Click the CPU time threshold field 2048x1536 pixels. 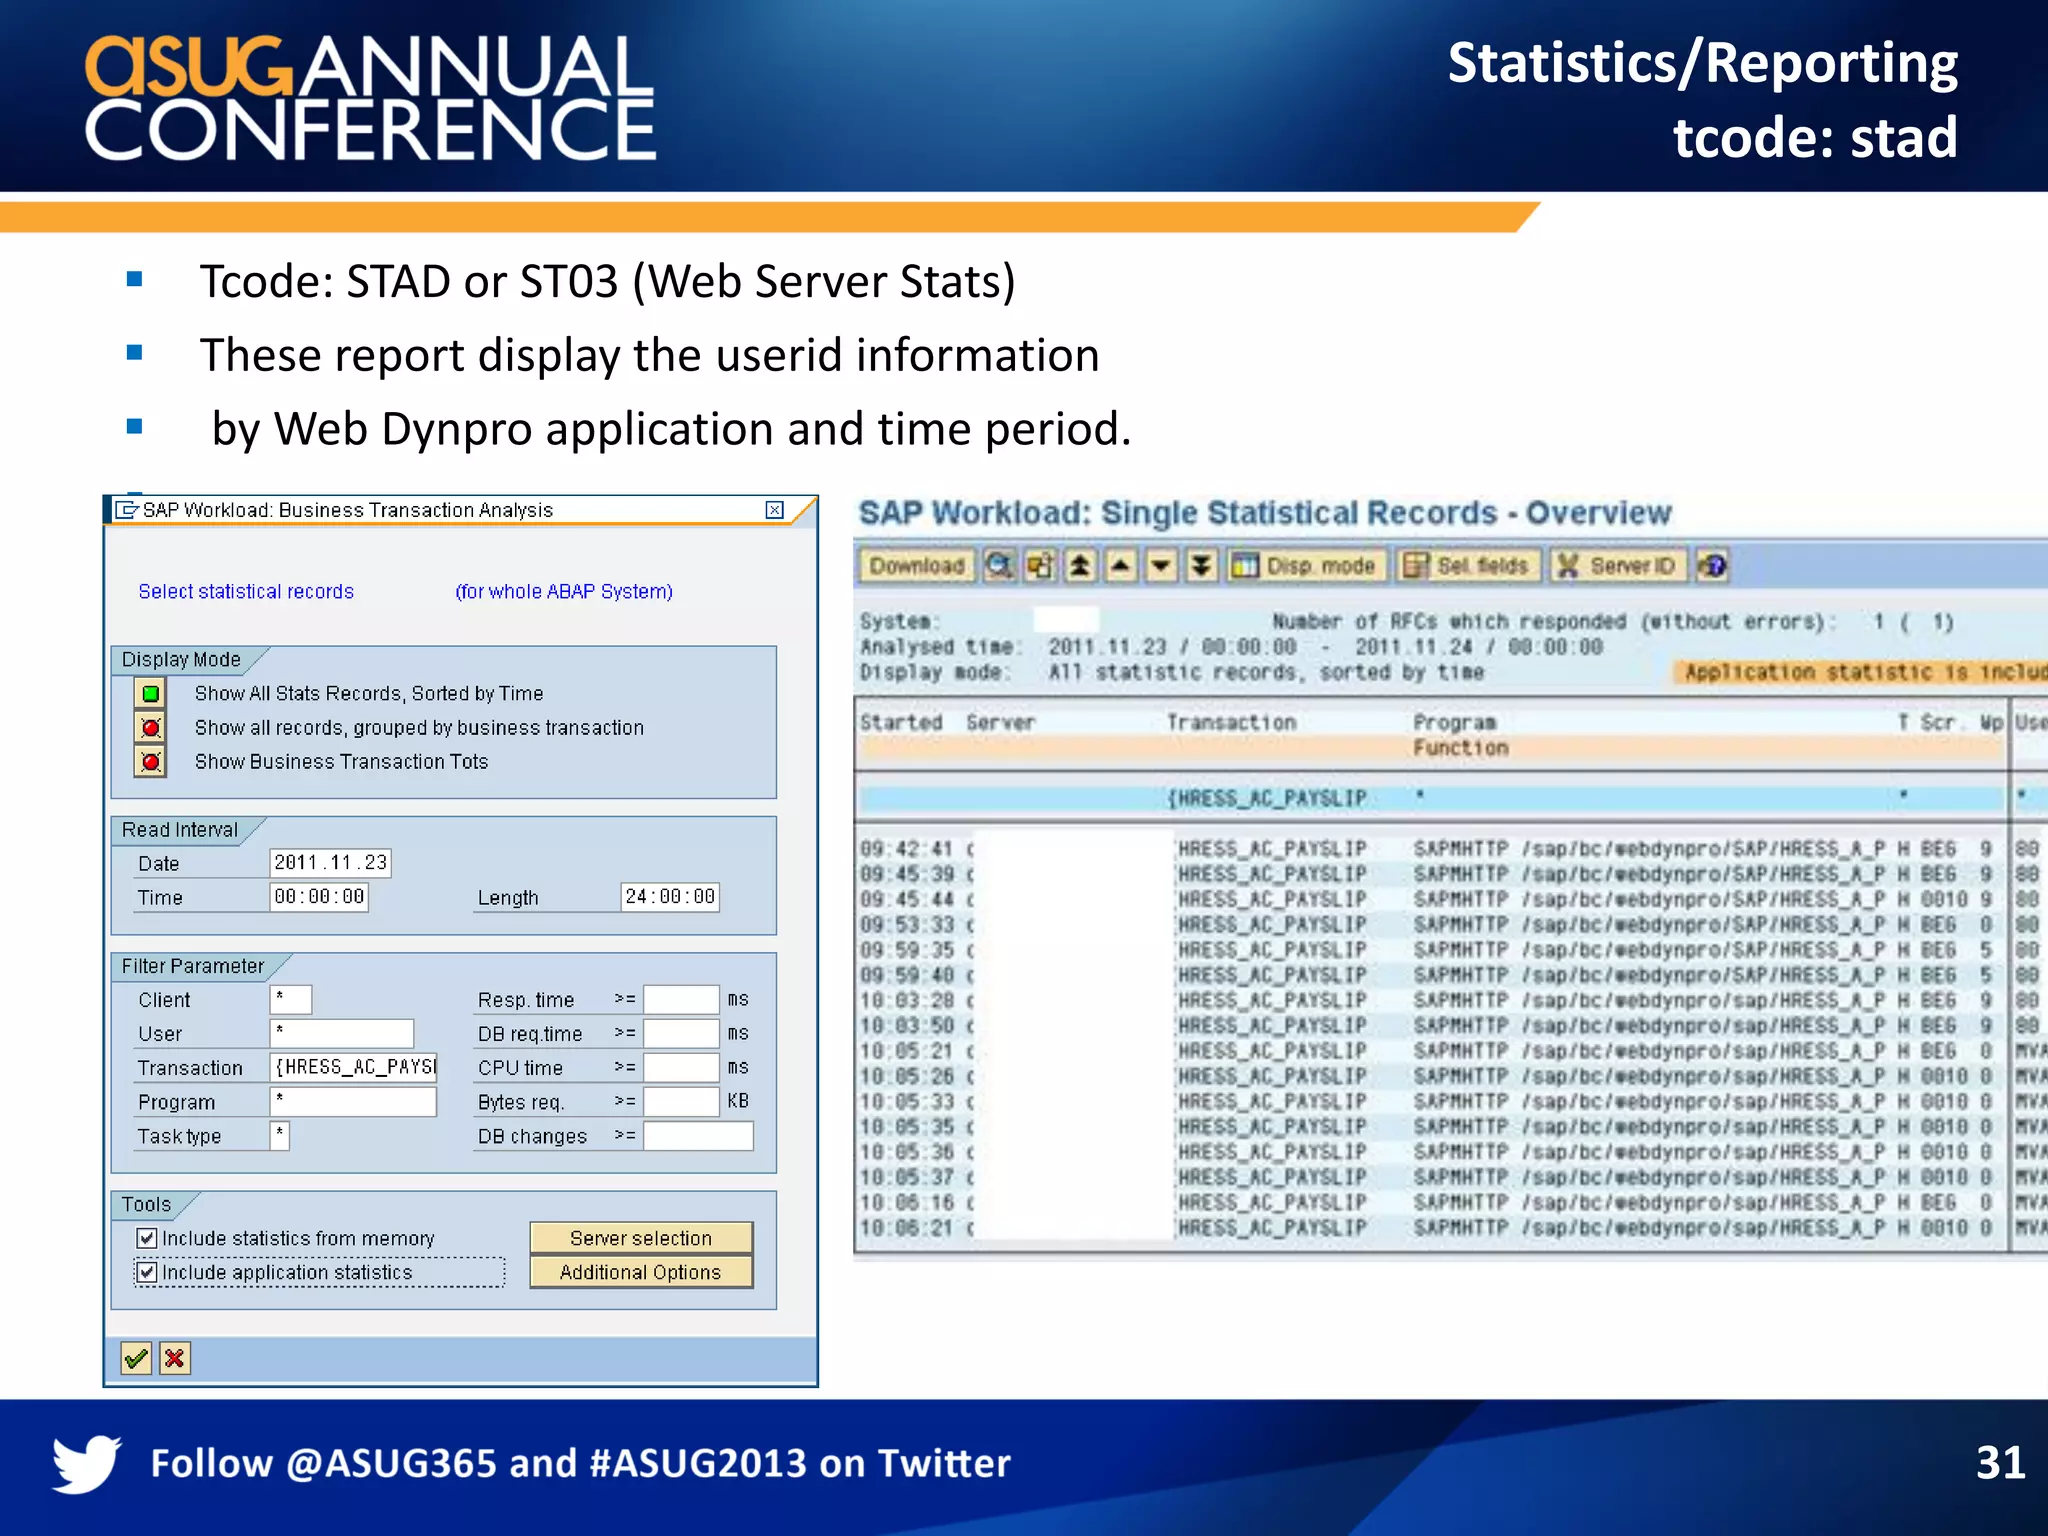point(681,1067)
